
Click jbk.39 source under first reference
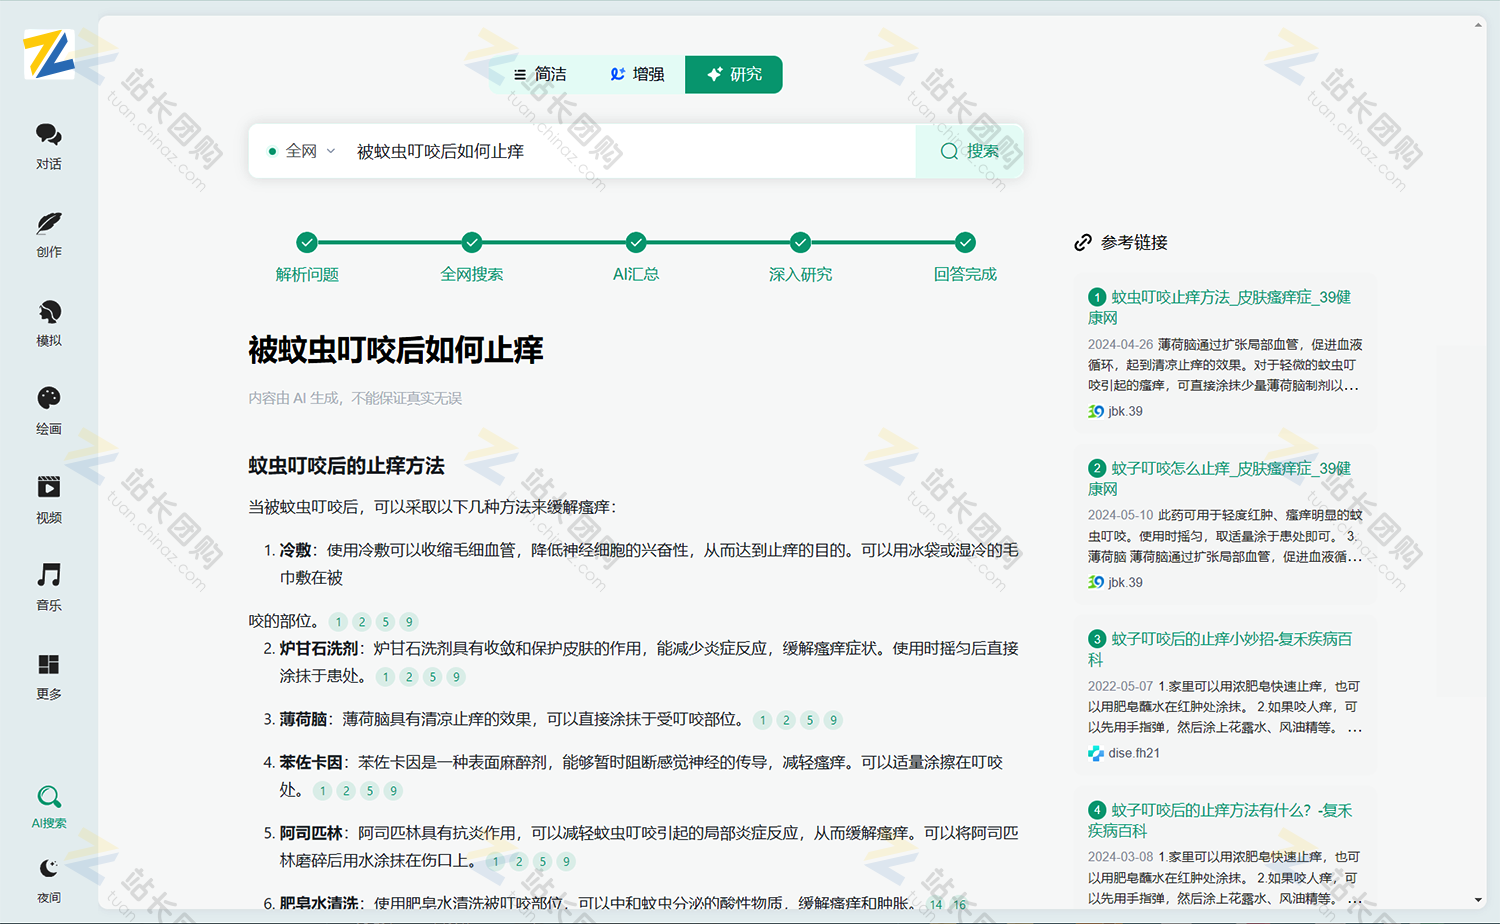pos(1115,411)
